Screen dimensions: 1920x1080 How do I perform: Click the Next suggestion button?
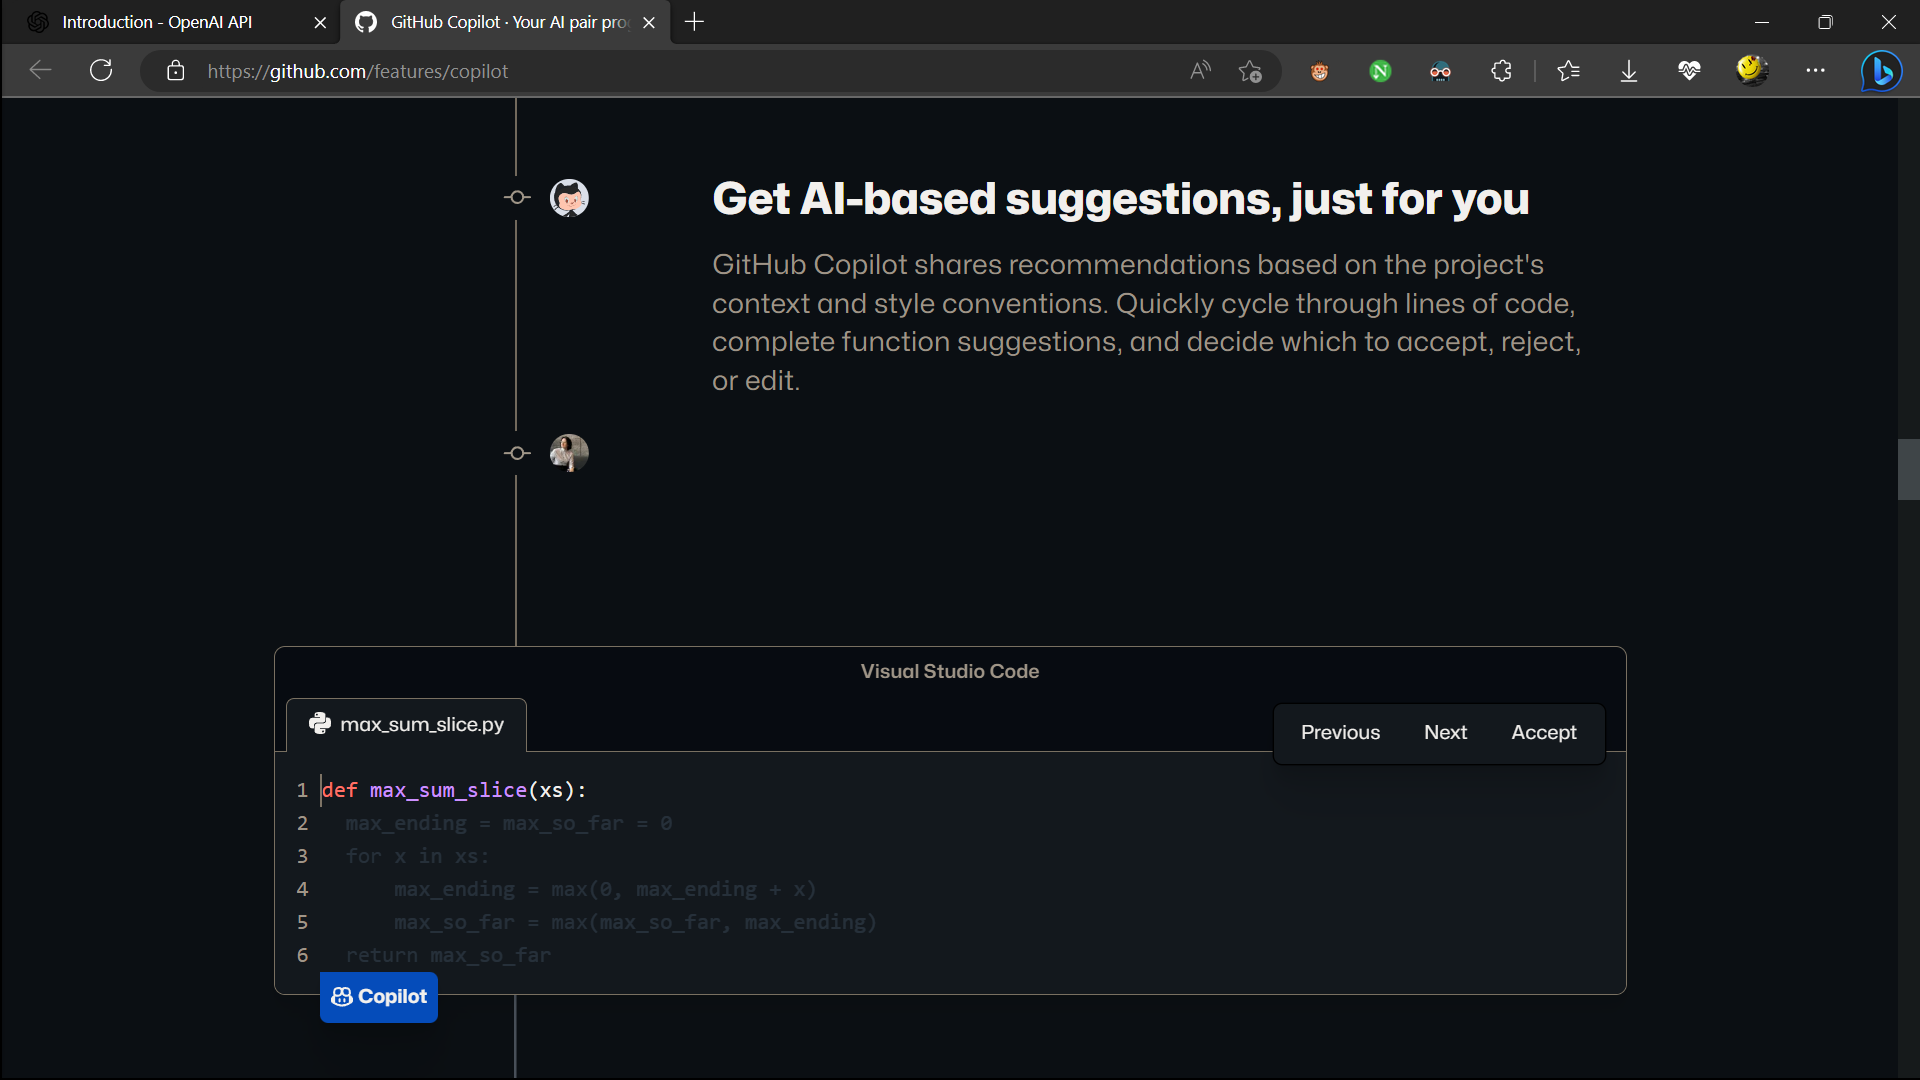tap(1445, 732)
